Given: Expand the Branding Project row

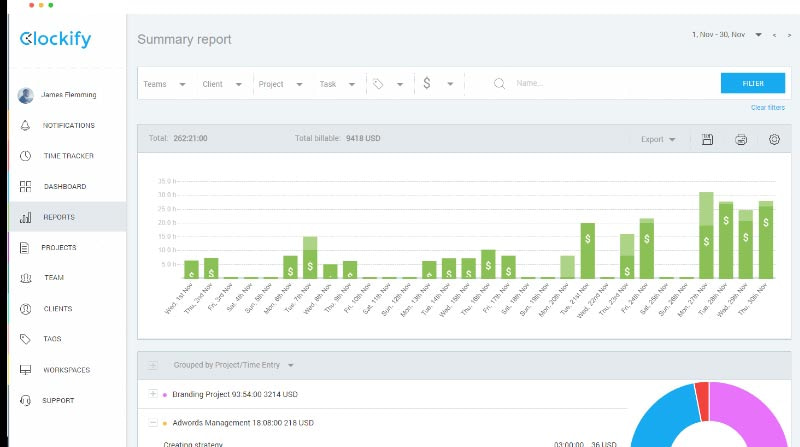Looking at the screenshot, I should pyautogui.click(x=153, y=393).
